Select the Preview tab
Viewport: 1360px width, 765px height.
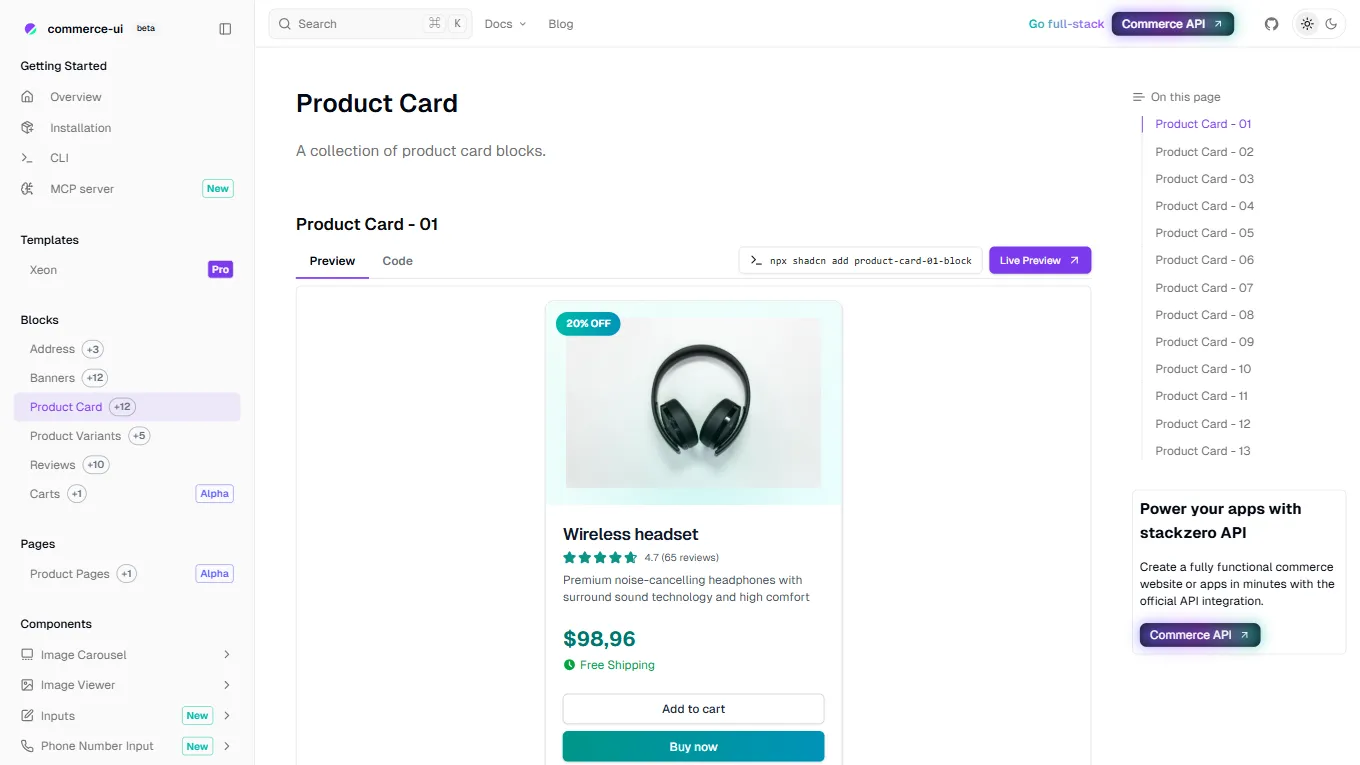331,260
